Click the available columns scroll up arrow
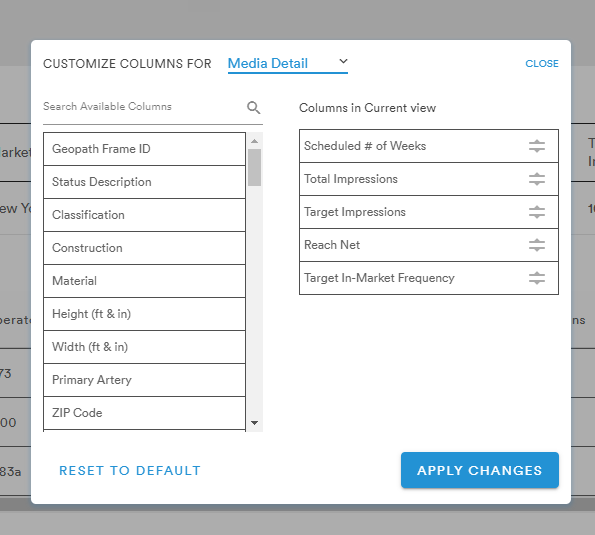The width and height of the screenshot is (595, 535). (255, 141)
